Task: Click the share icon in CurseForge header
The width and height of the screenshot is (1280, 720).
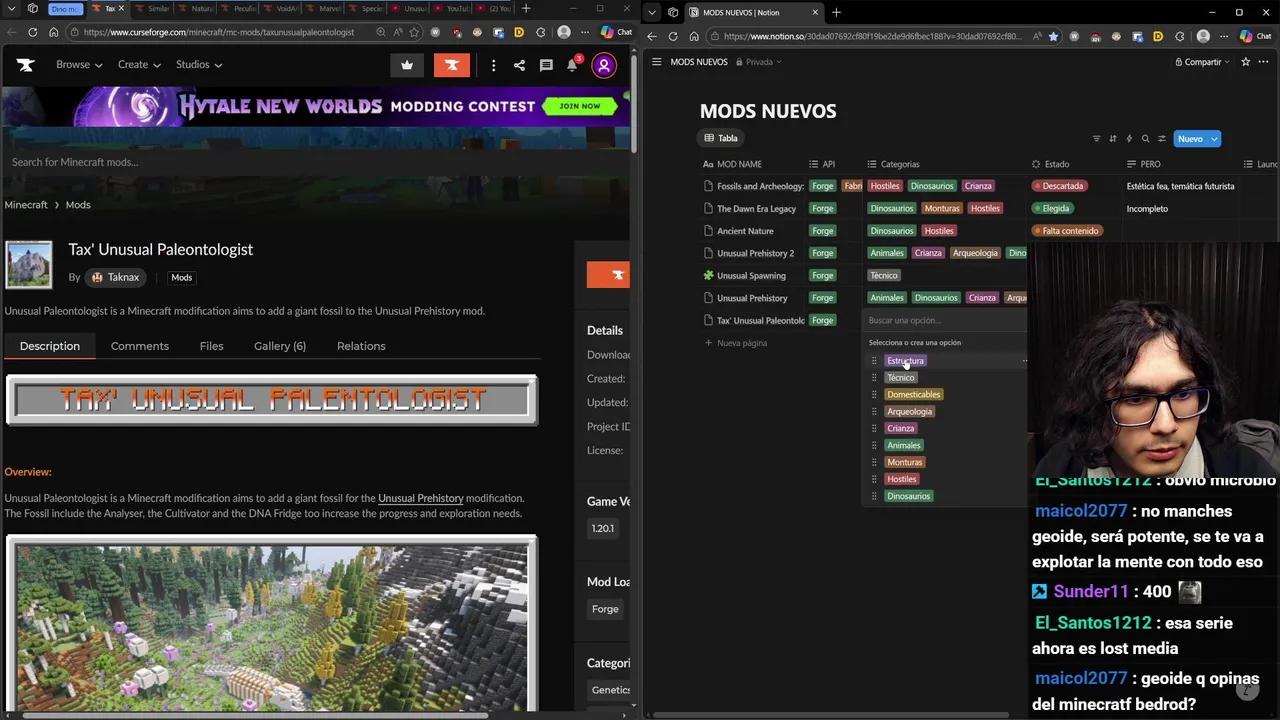Action: coord(519,65)
